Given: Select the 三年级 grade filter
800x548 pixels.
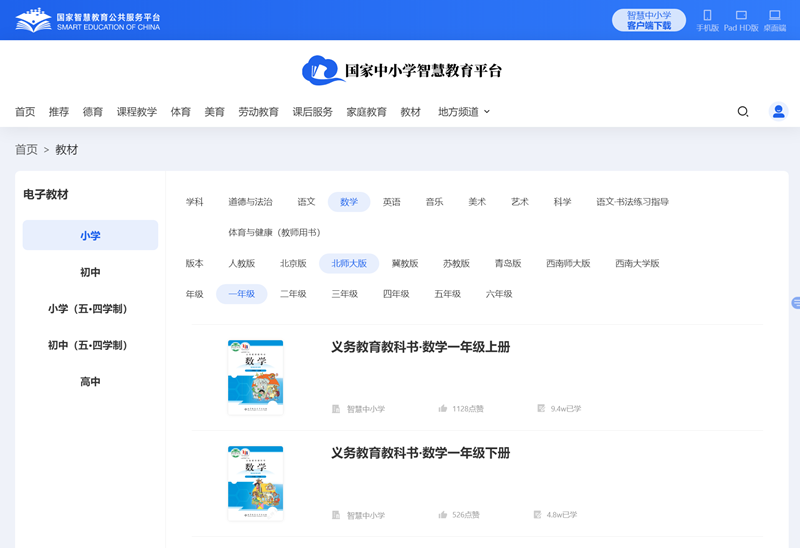Looking at the screenshot, I should 344,294.
